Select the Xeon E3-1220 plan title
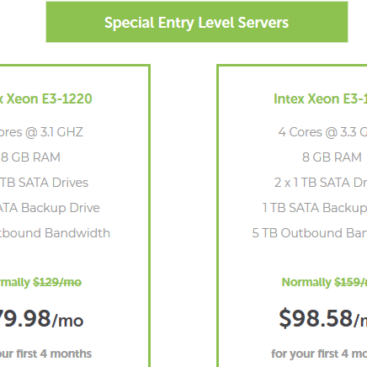367x367 pixels. [46, 99]
